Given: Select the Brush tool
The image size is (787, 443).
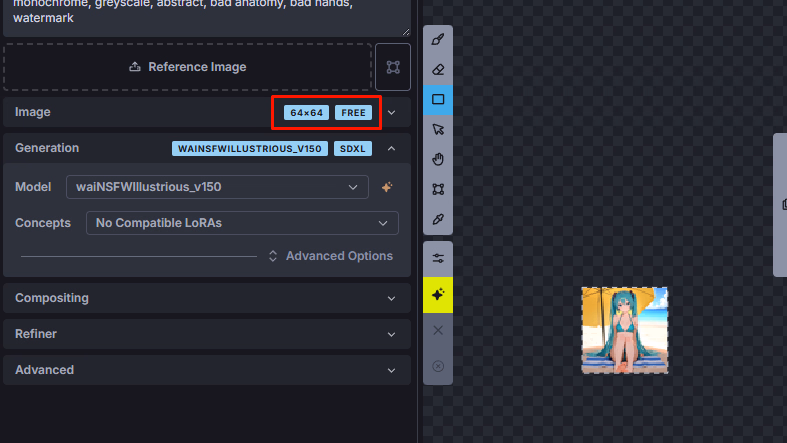Looking at the screenshot, I should coord(437,40).
